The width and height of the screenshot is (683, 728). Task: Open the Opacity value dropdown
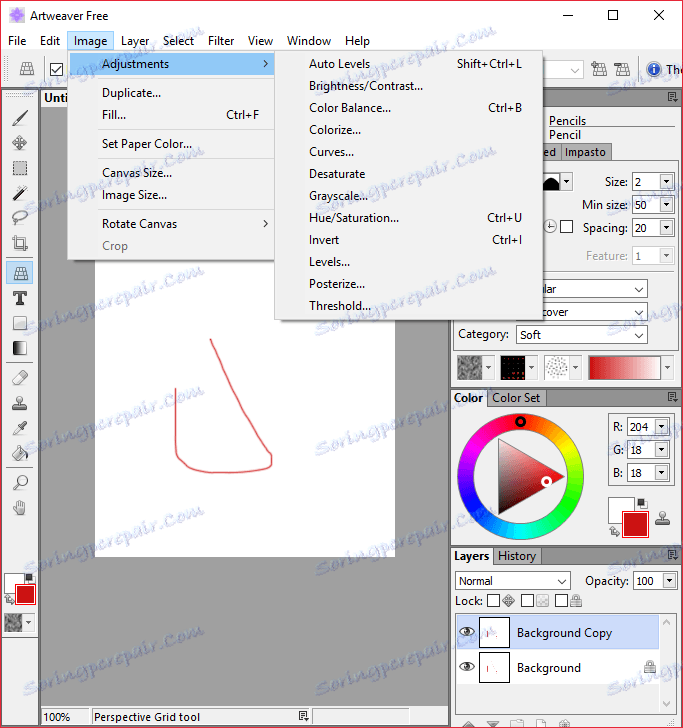pos(669,580)
